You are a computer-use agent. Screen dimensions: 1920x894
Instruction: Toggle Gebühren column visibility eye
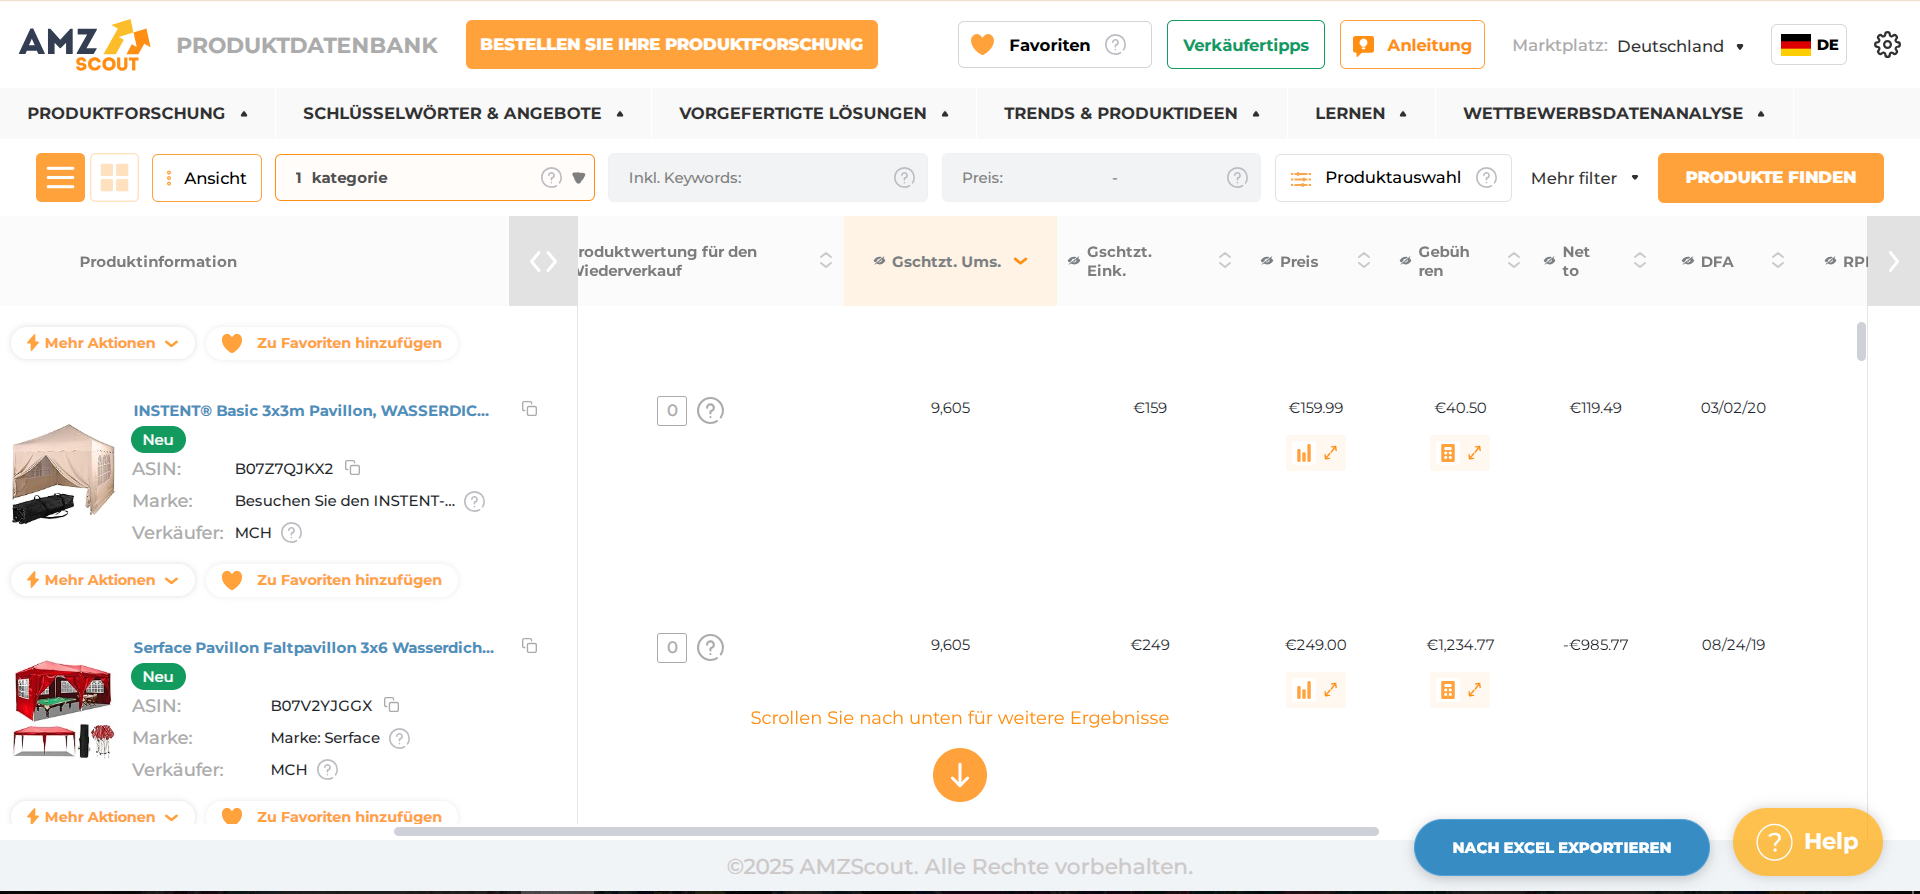[1405, 261]
